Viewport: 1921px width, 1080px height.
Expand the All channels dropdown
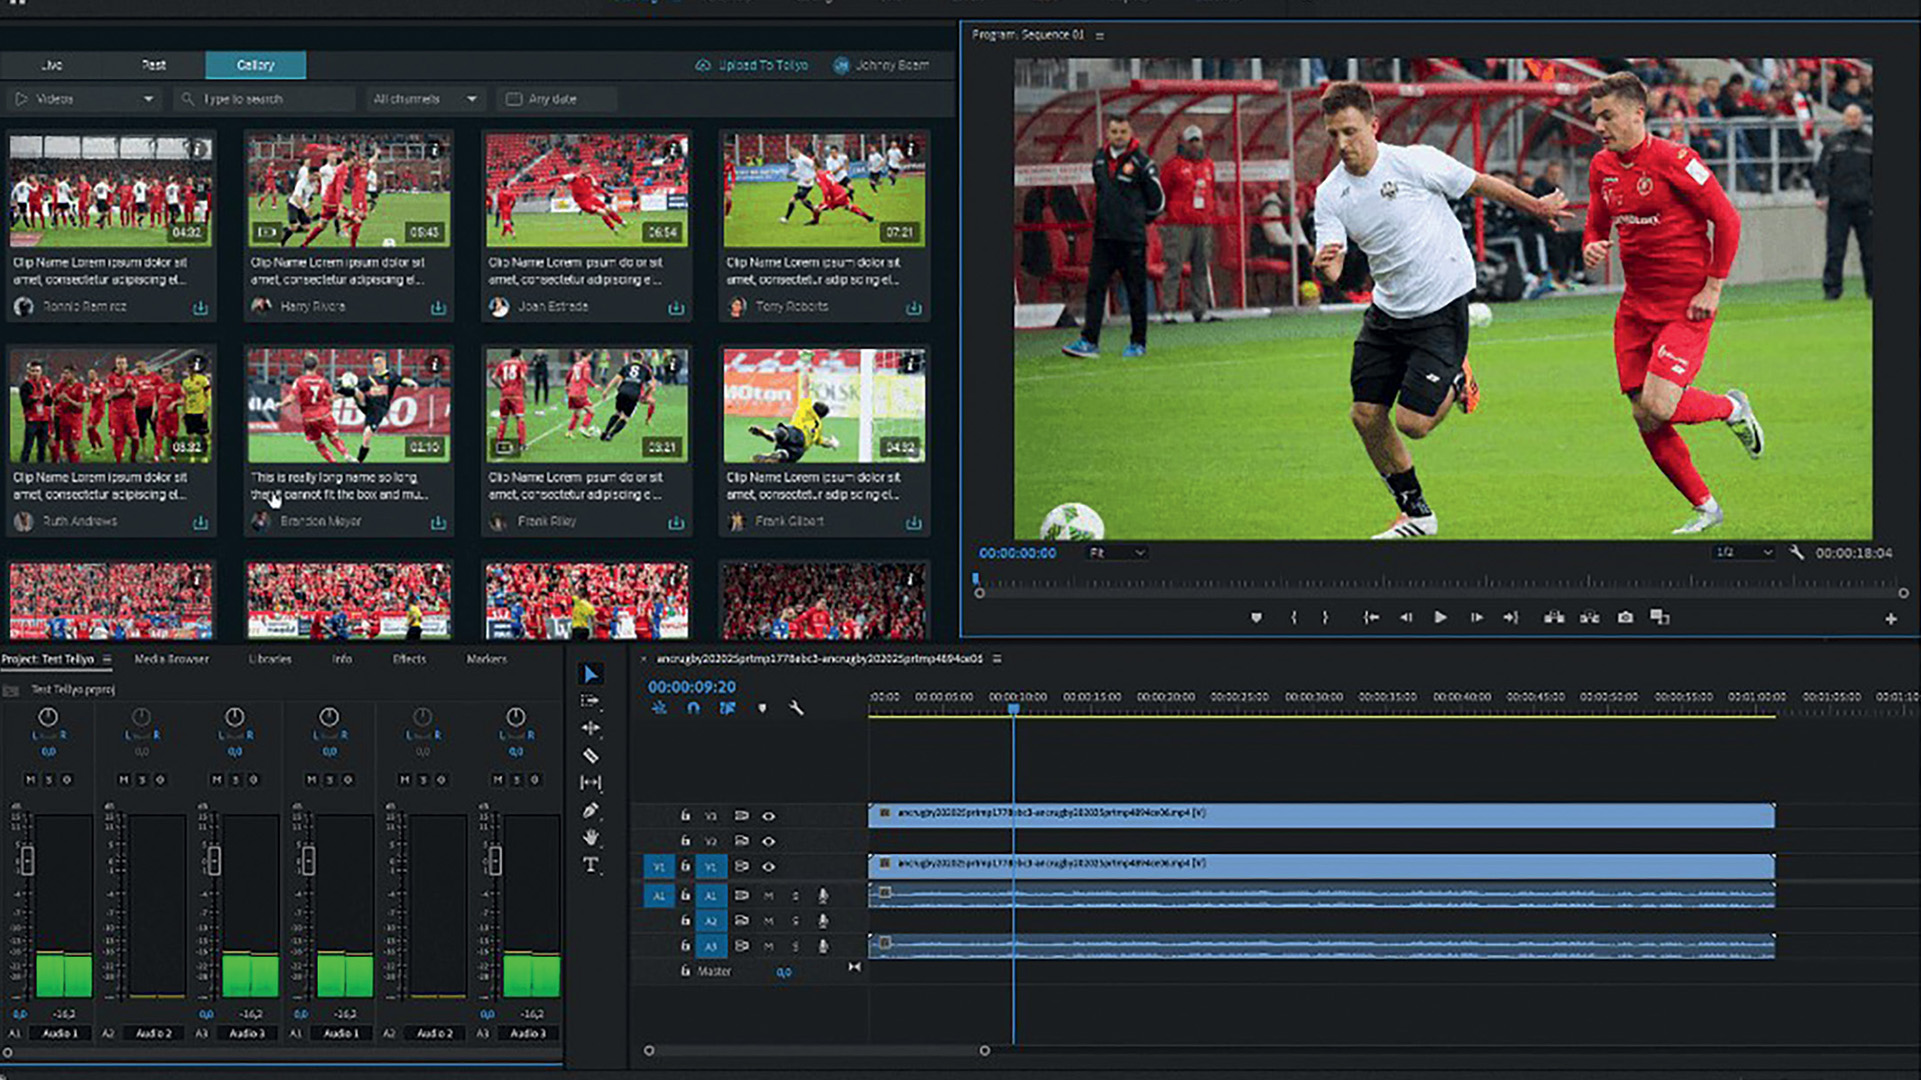pyautogui.click(x=424, y=99)
